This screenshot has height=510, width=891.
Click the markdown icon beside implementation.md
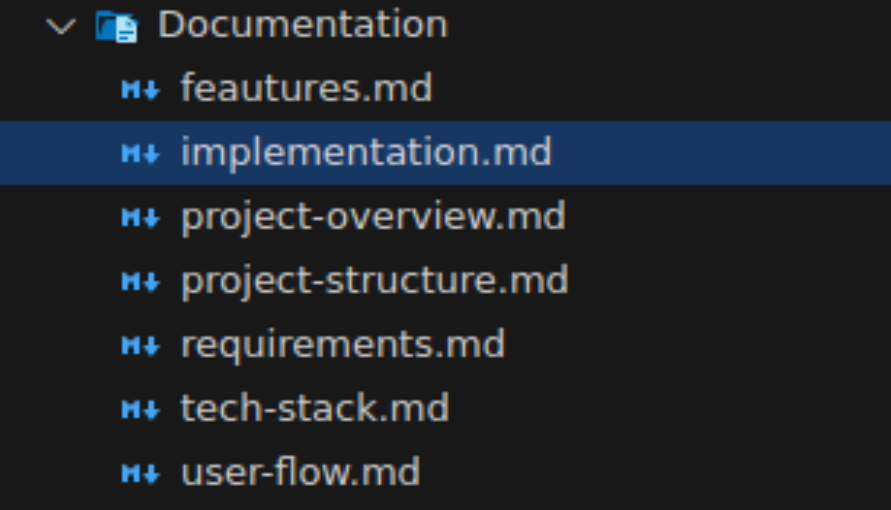[140, 154]
